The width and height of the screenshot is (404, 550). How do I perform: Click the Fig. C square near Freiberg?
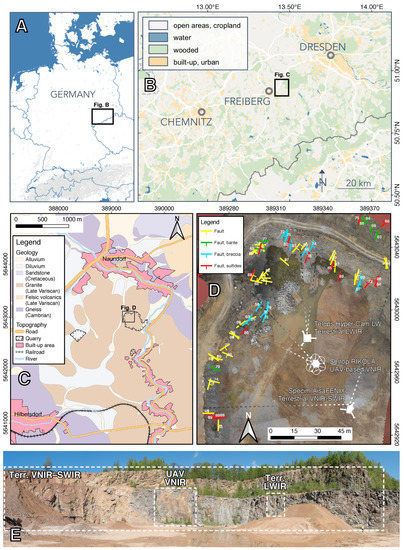point(282,88)
